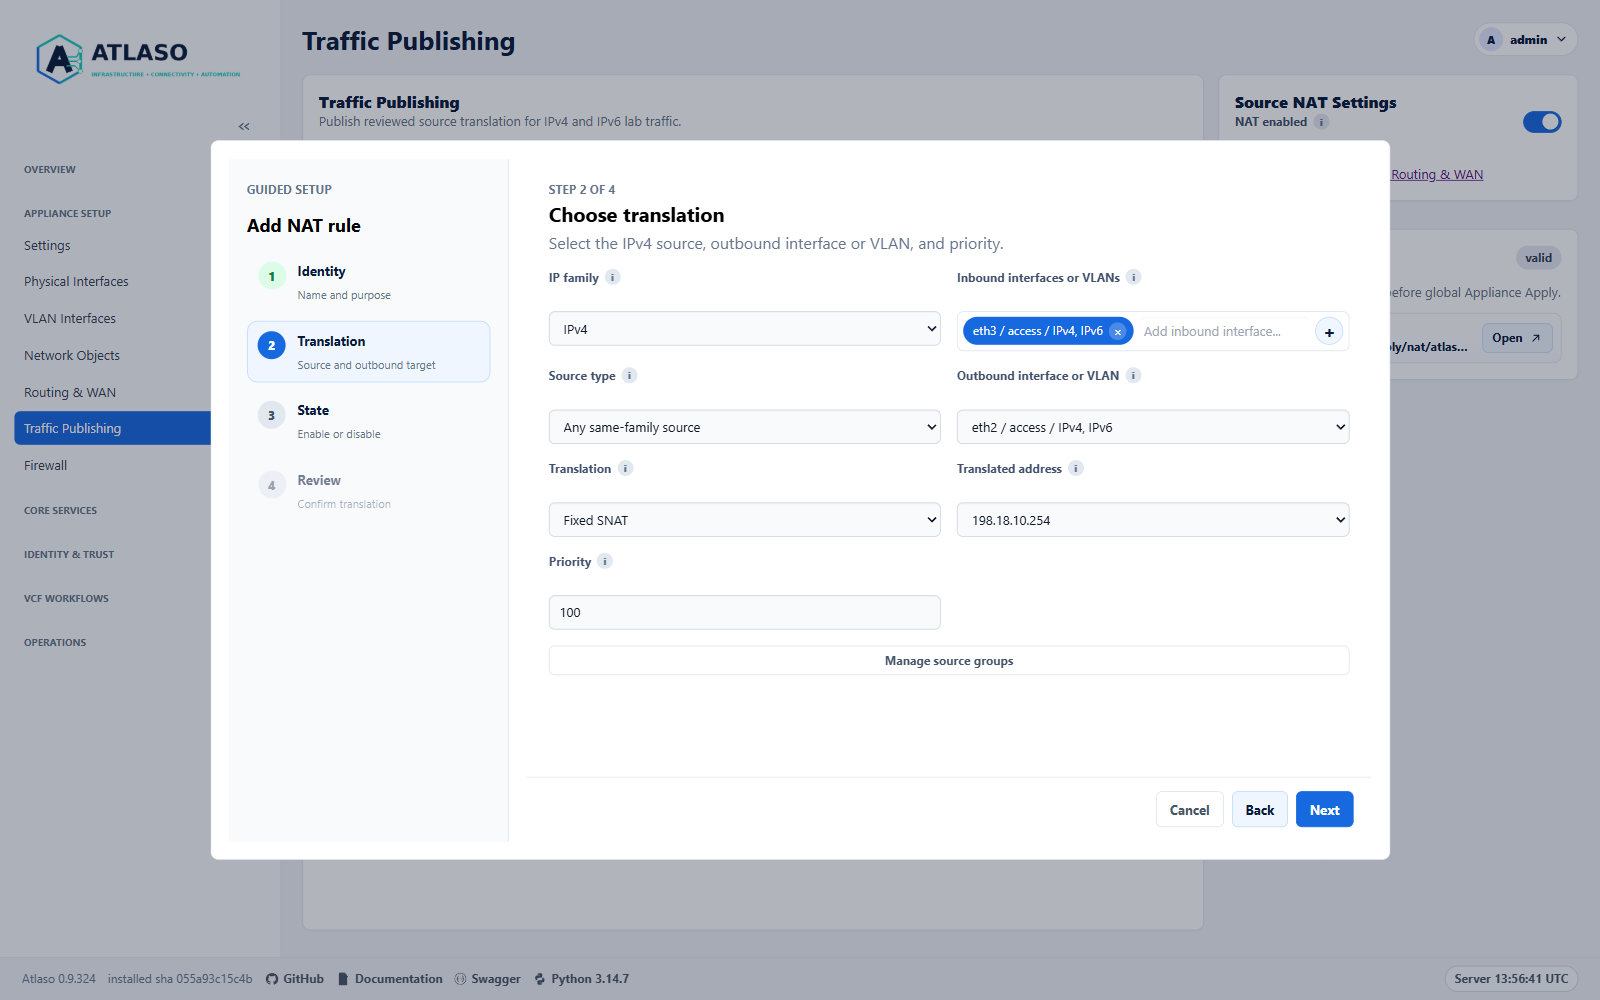Click the Inbound interfaces or VLANs info icon
This screenshot has height=1000, width=1600.
tap(1134, 277)
